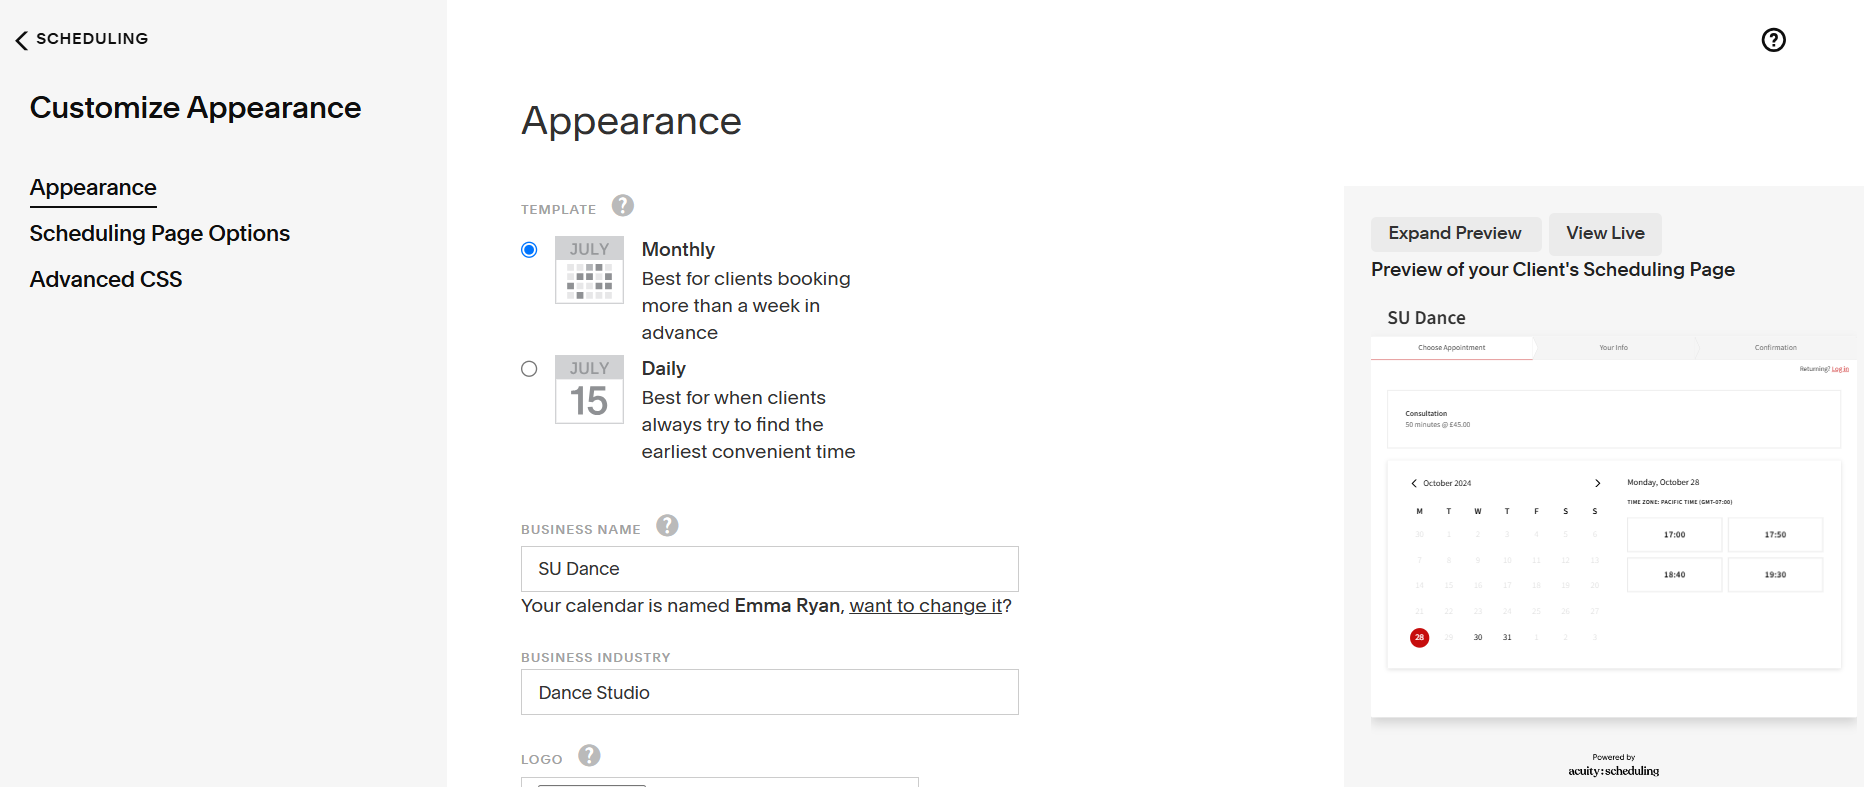Click Expand Preview for the scheduling page
Image resolution: width=1864 pixels, height=787 pixels.
1456,233
